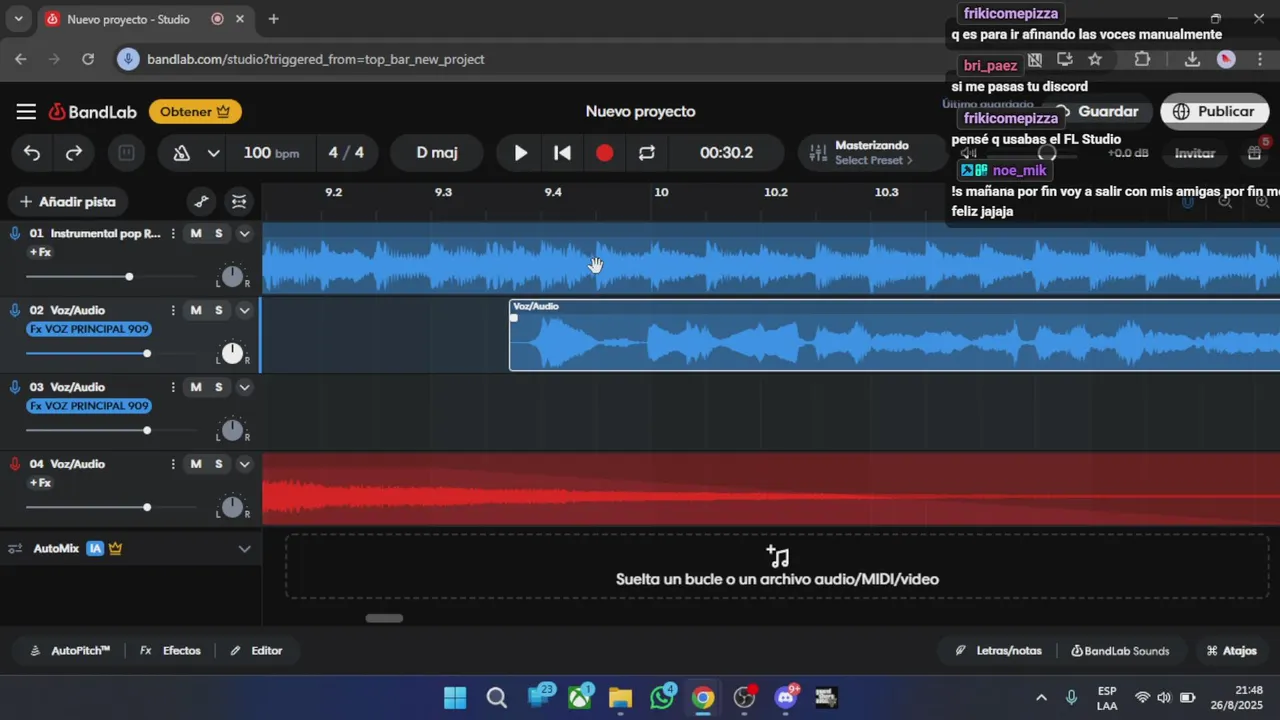Open WhatsApp from the Windows taskbar
The image size is (1280, 720).
pos(662,697)
